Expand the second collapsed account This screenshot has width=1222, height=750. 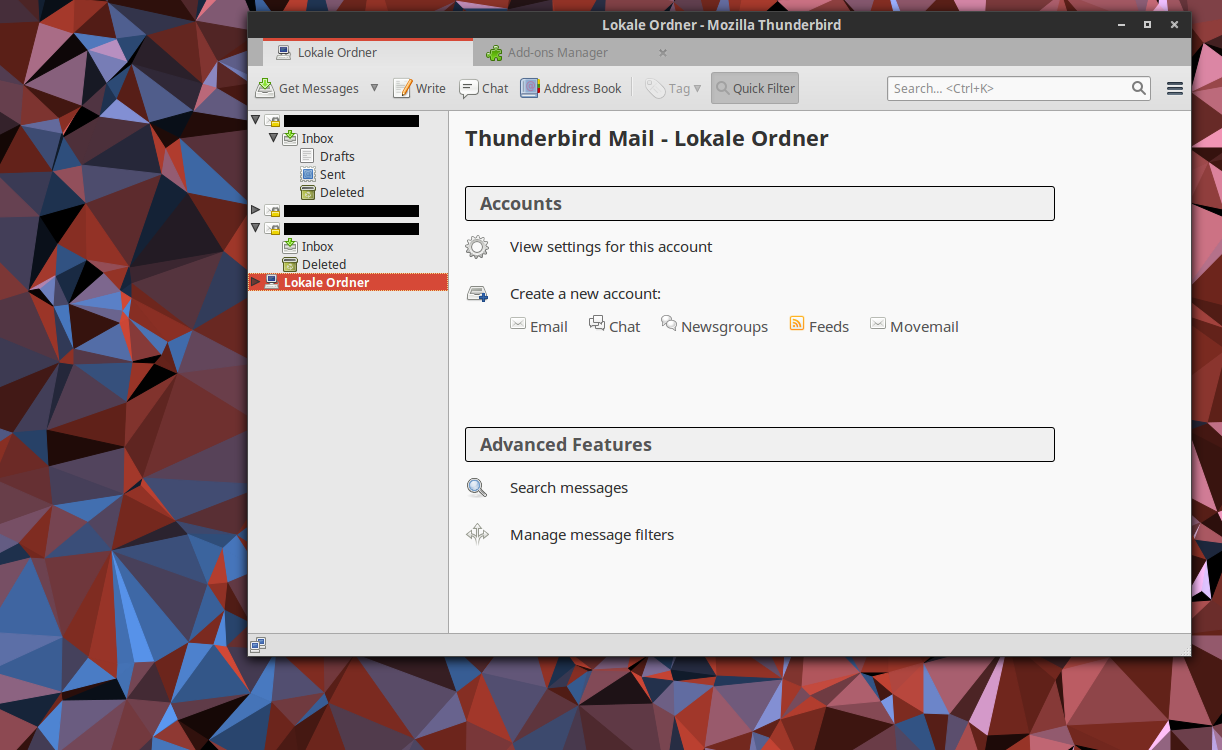(x=255, y=210)
